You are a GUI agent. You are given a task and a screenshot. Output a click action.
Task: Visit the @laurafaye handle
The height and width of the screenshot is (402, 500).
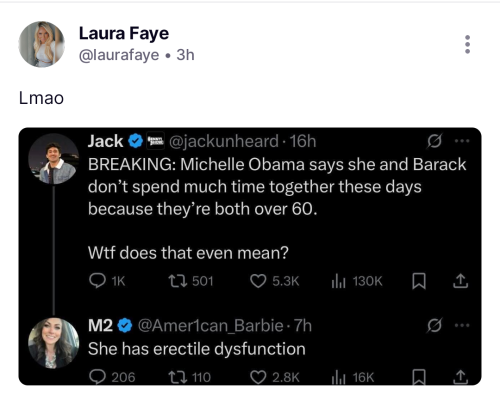point(119,55)
